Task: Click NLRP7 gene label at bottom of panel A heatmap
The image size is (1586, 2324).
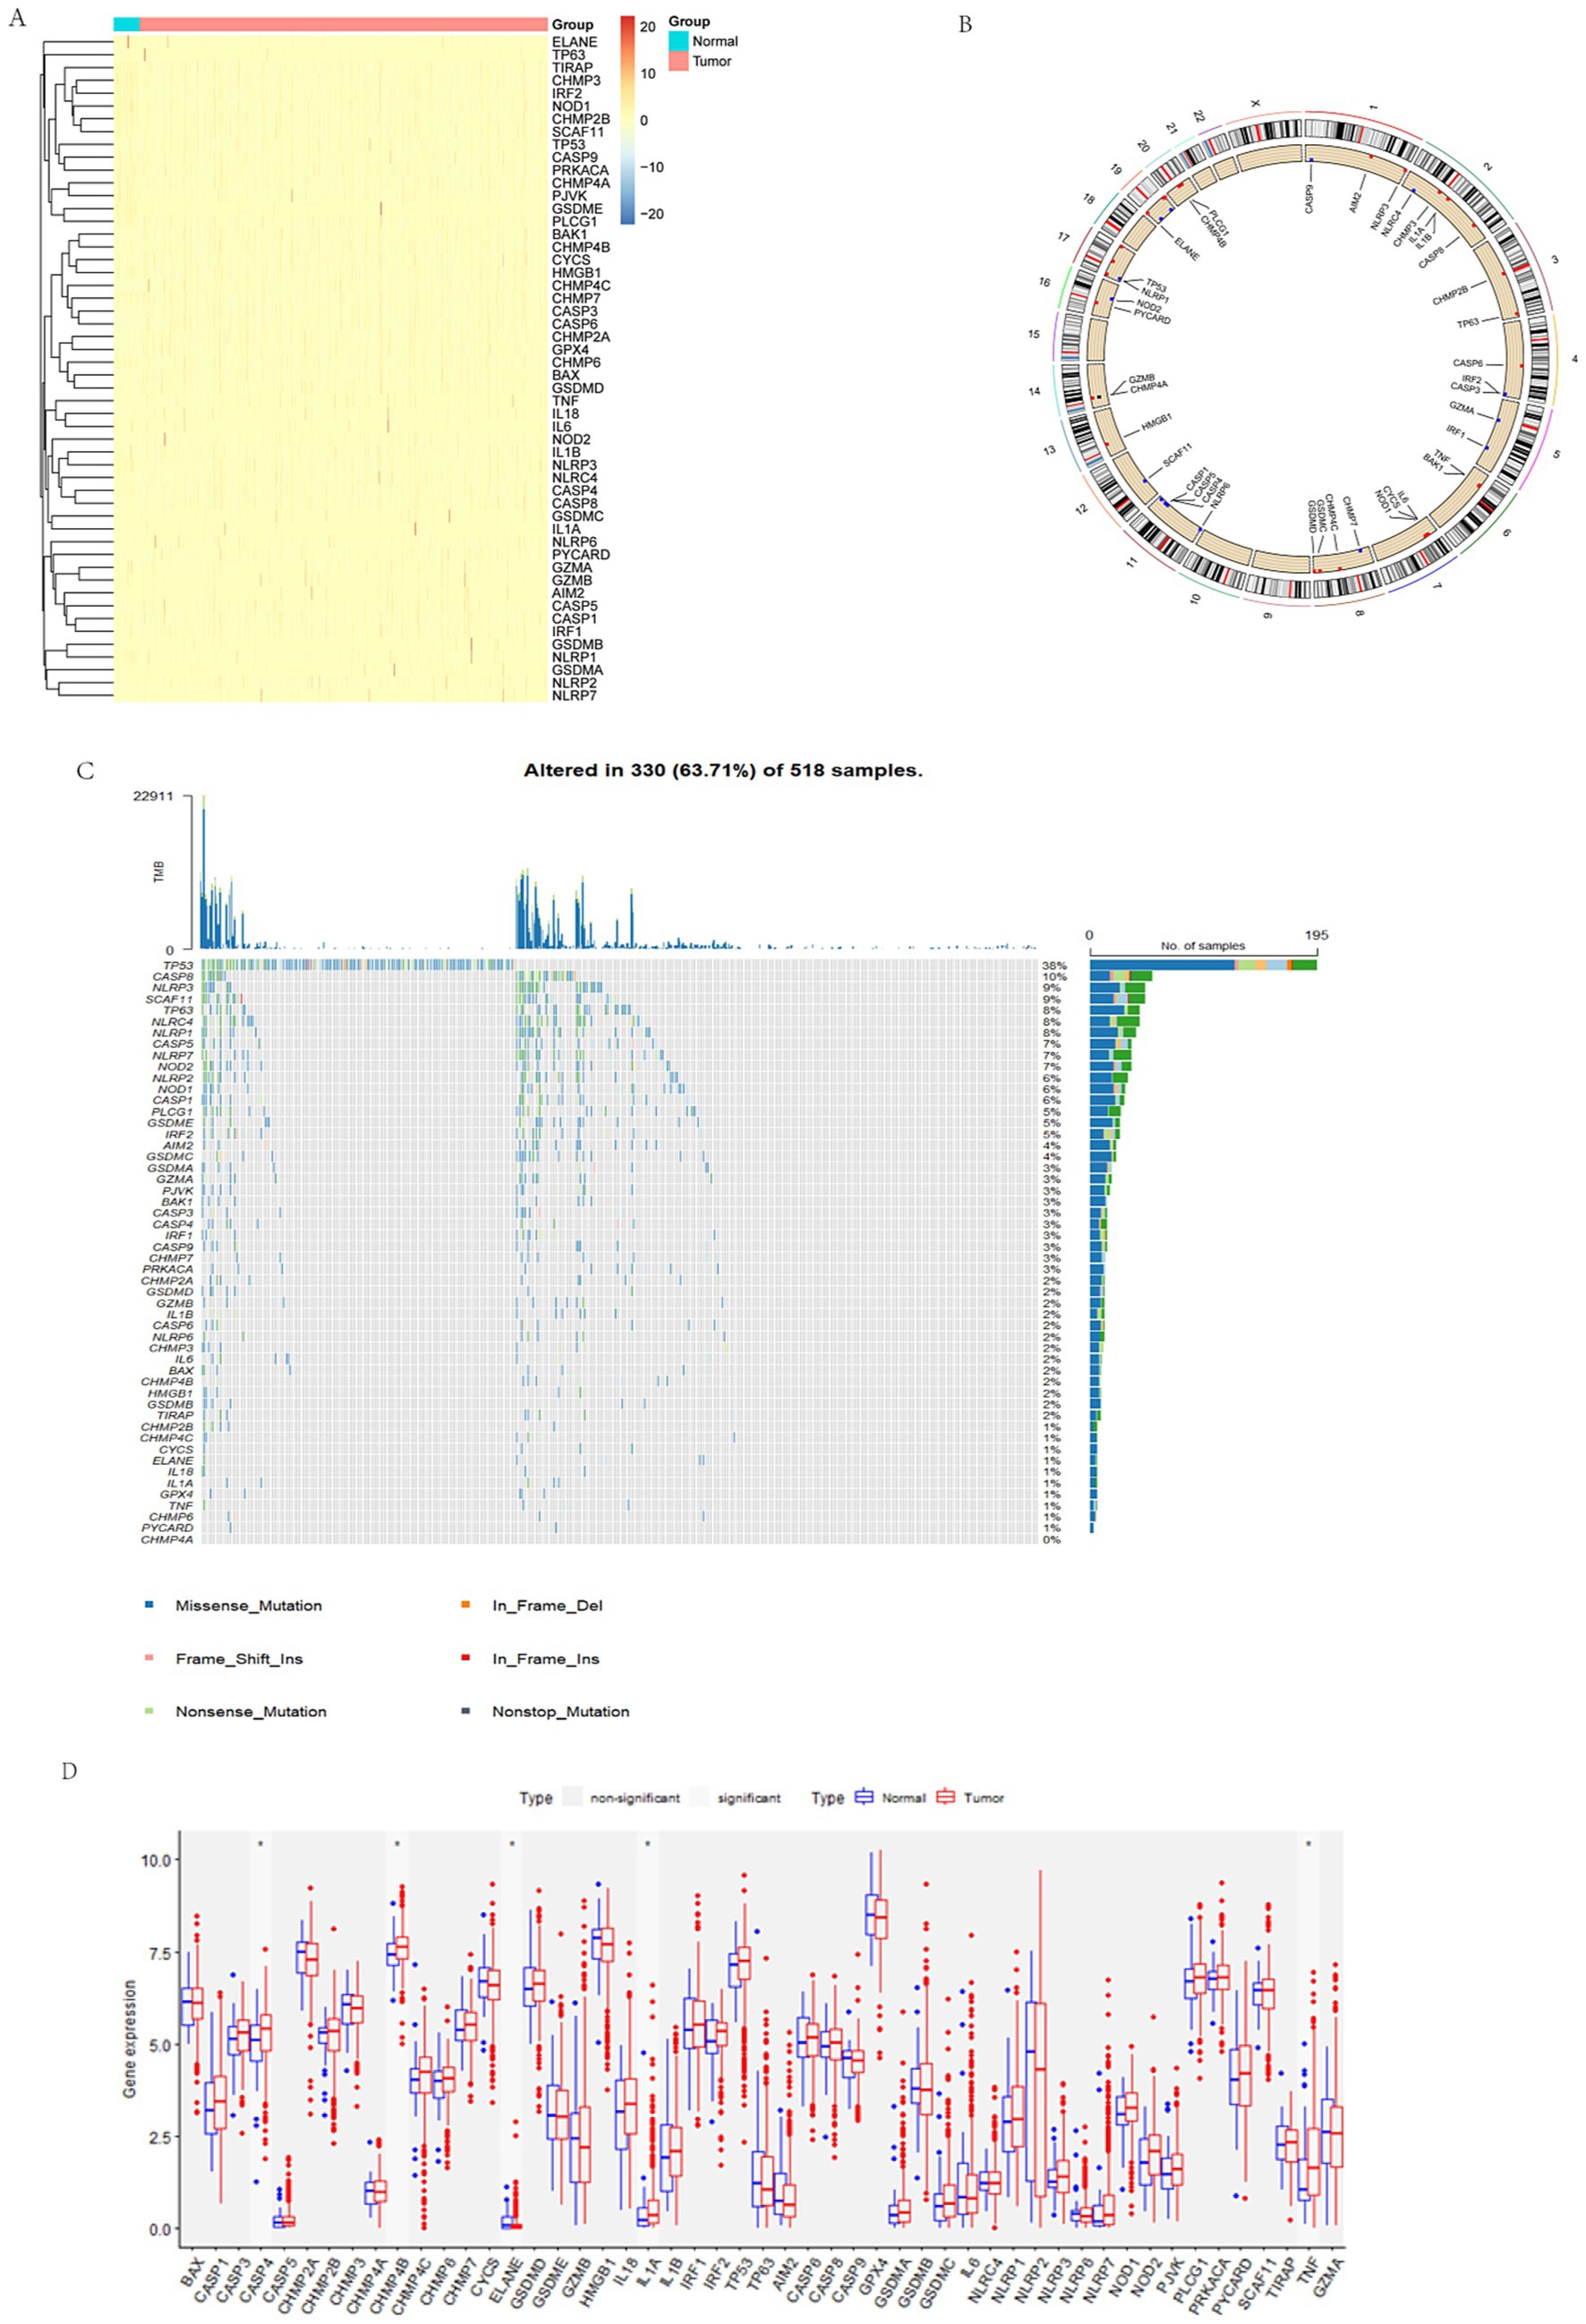Action: pyautogui.click(x=574, y=695)
